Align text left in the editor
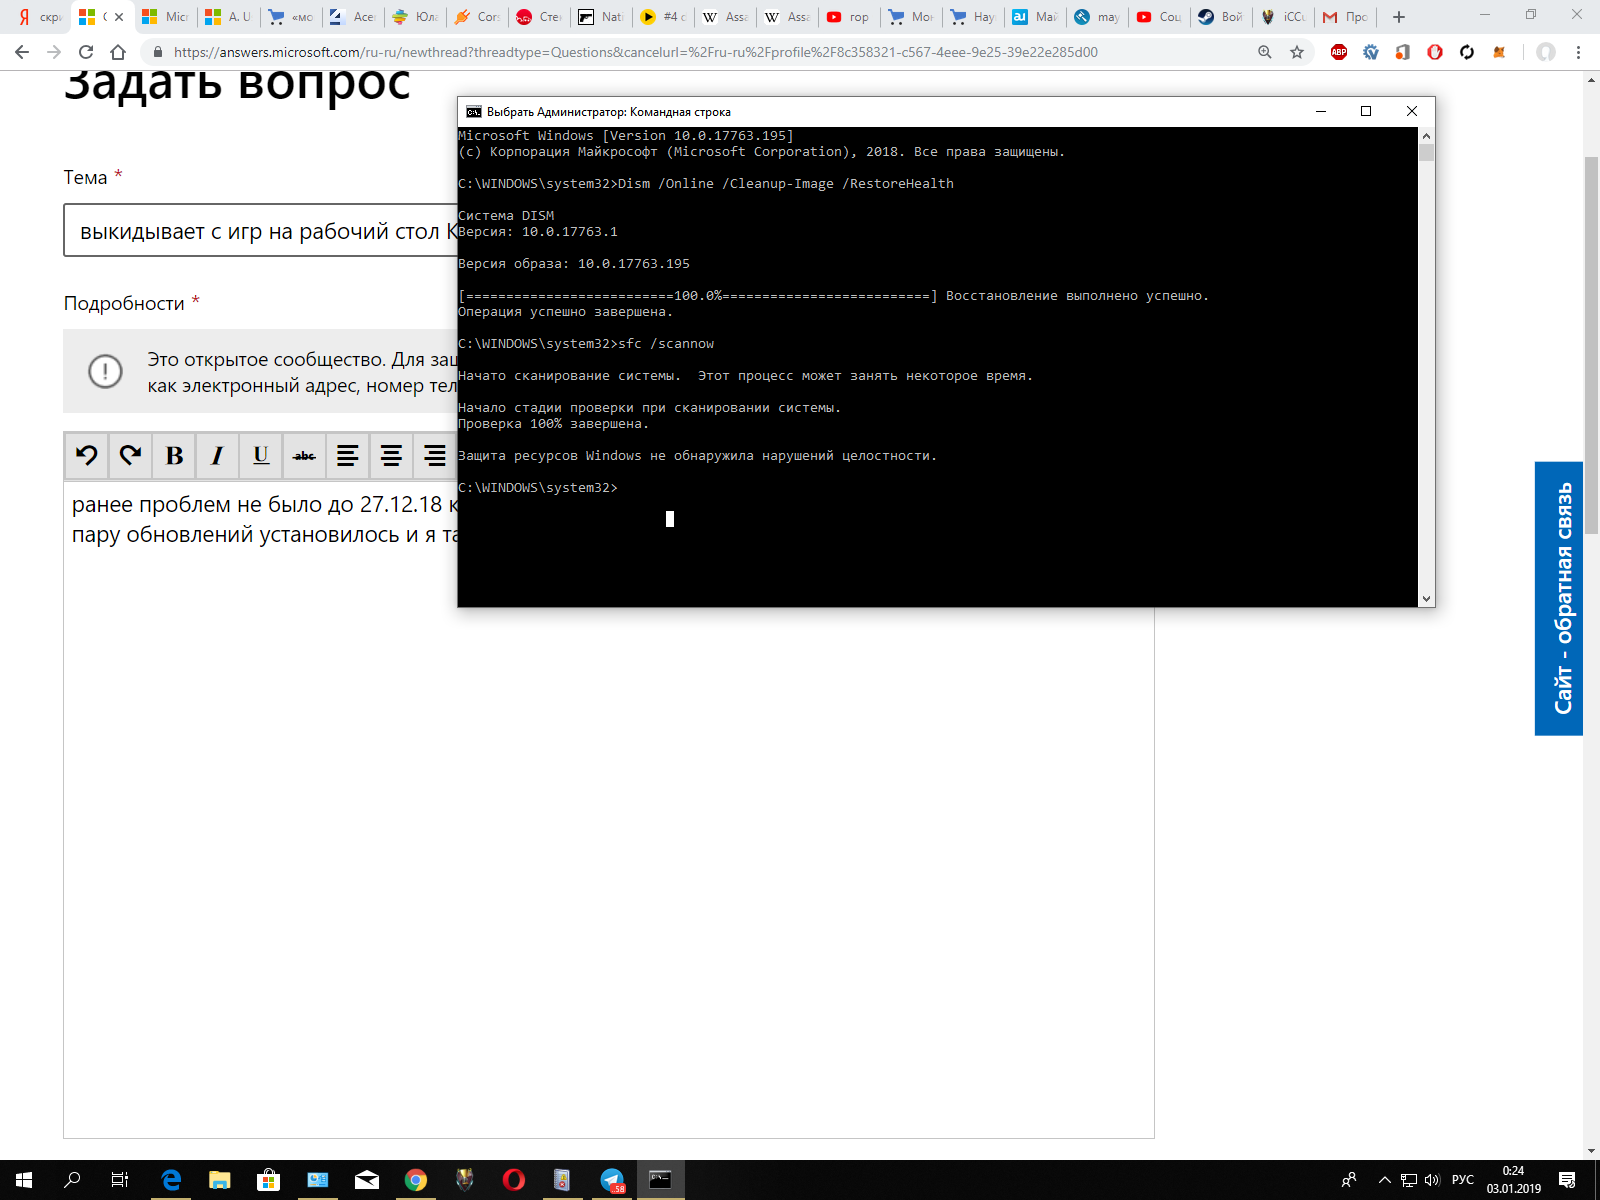The height and width of the screenshot is (1200, 1600). (347, 456)
